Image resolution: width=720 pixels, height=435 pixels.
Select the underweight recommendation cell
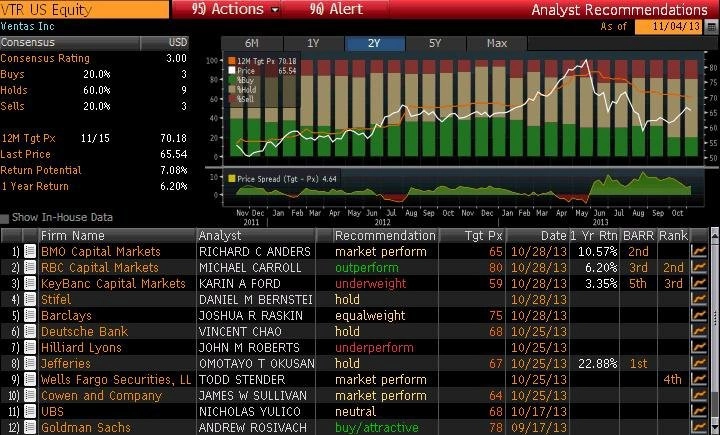(371, 283)
